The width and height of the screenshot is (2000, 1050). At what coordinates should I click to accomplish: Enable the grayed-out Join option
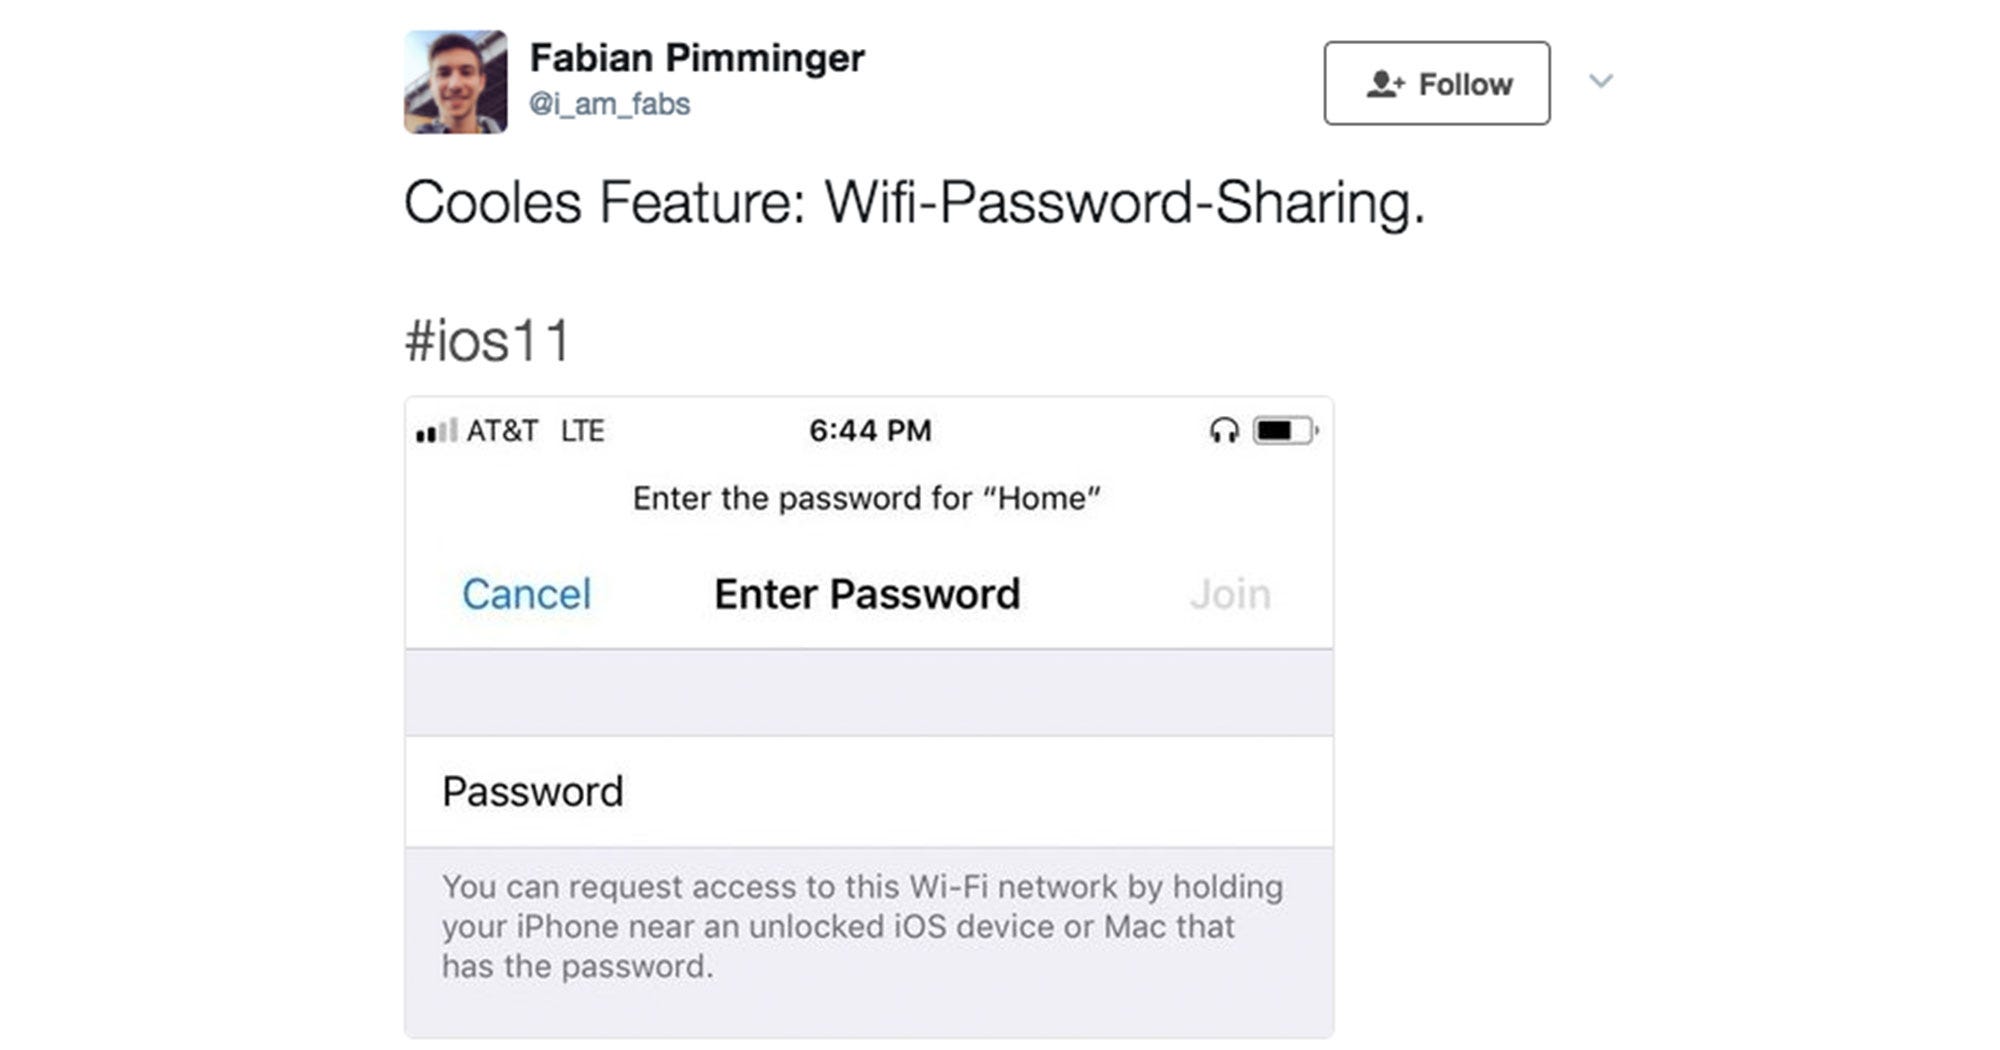(x=1230, y=593)
